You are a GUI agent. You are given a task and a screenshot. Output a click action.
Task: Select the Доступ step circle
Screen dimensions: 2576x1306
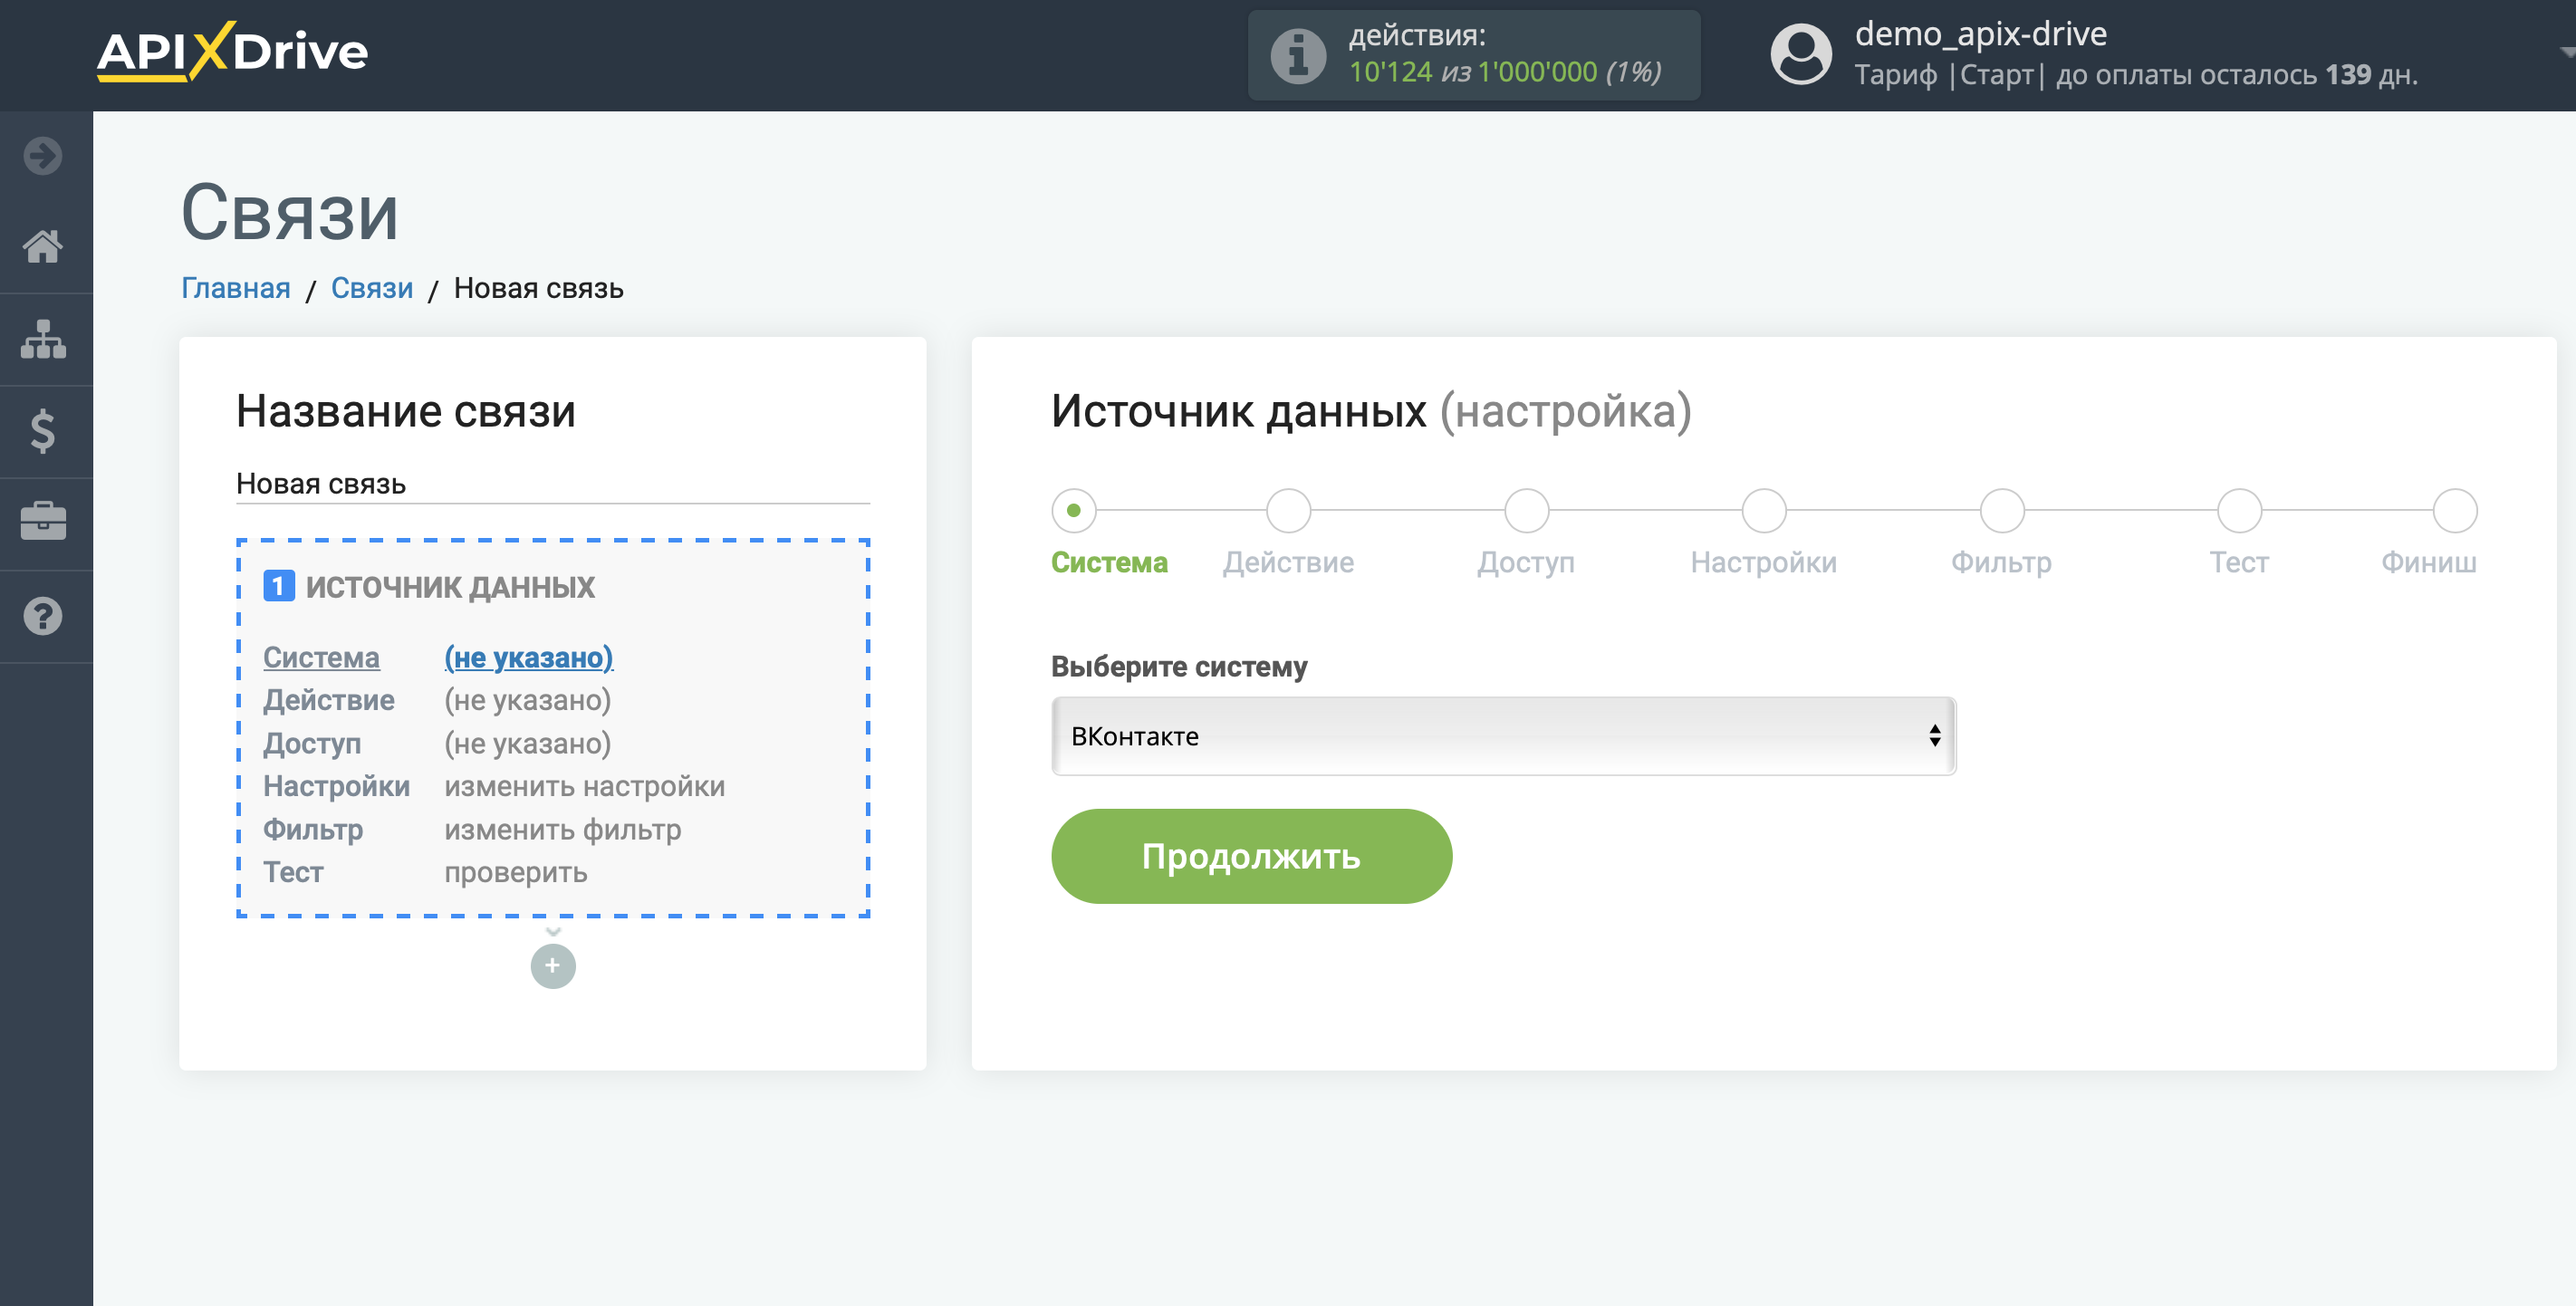(1526, 511)
